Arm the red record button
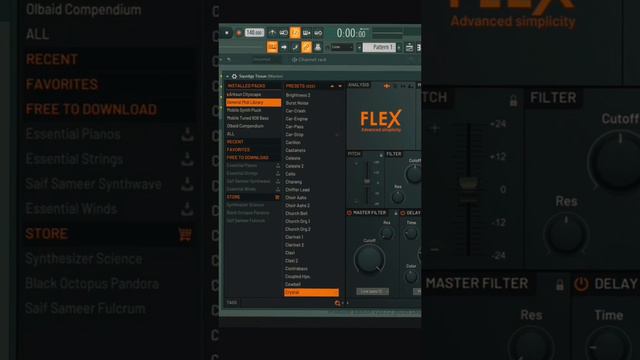The width and height of the screenshot is (640, 360). (239, 33)
